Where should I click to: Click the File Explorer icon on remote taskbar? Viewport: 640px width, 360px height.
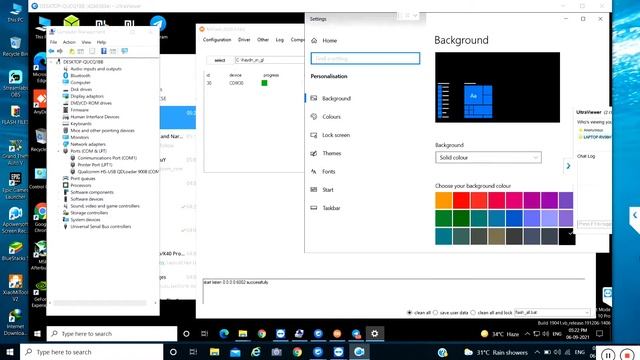click(243, 333)
